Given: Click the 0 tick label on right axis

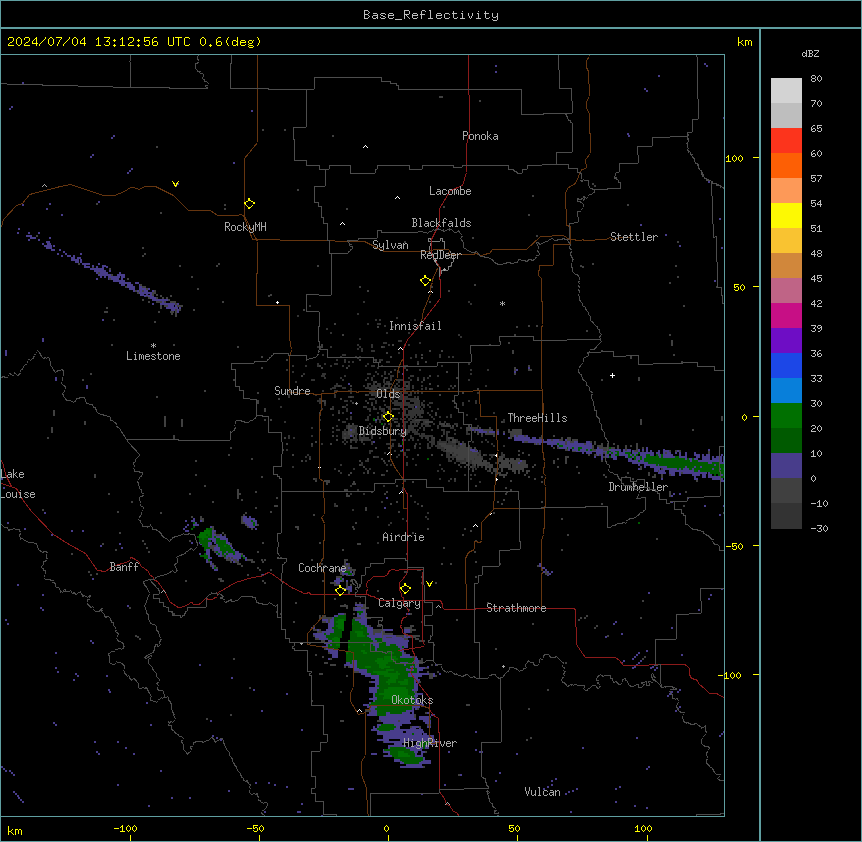Looking at the screenshot, I should click(744, 418).
